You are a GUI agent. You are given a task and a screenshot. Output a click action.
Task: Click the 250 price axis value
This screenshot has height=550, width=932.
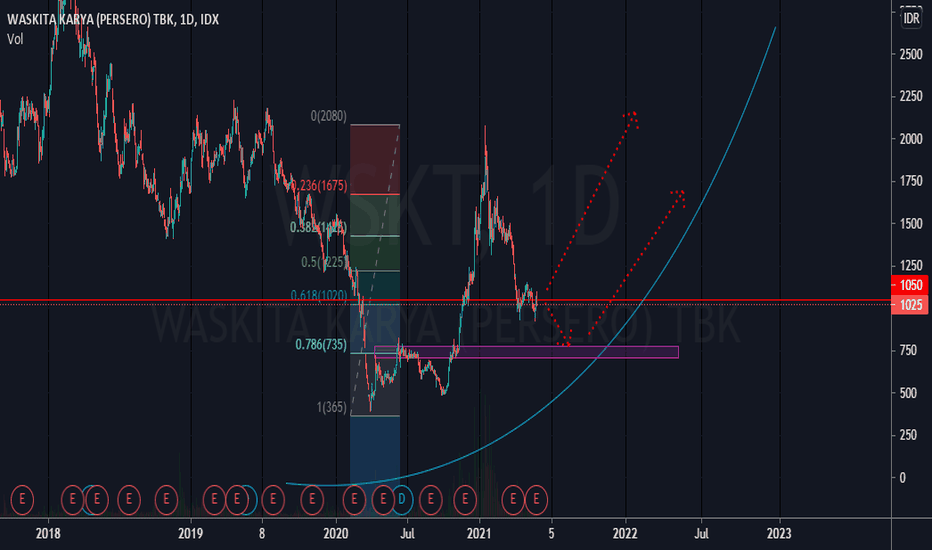[908, 435]
